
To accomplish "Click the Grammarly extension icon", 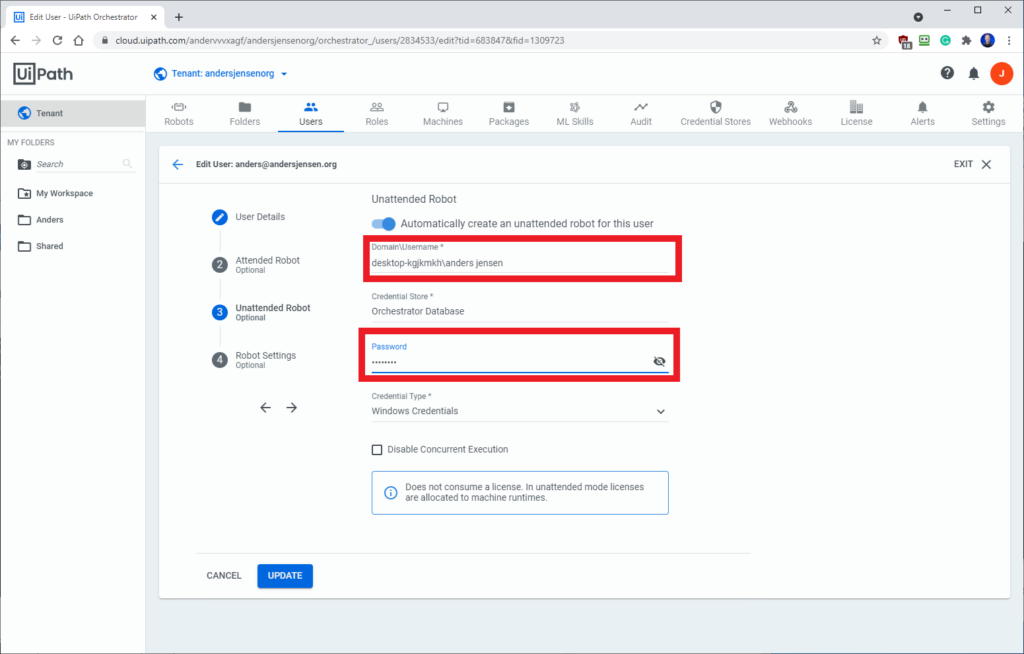I will click(x=945, y=41).
